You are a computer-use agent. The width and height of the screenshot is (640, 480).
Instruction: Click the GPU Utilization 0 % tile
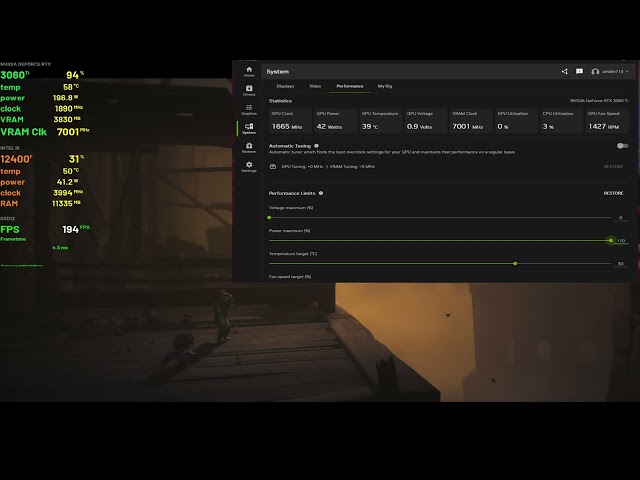pos(516,121)
